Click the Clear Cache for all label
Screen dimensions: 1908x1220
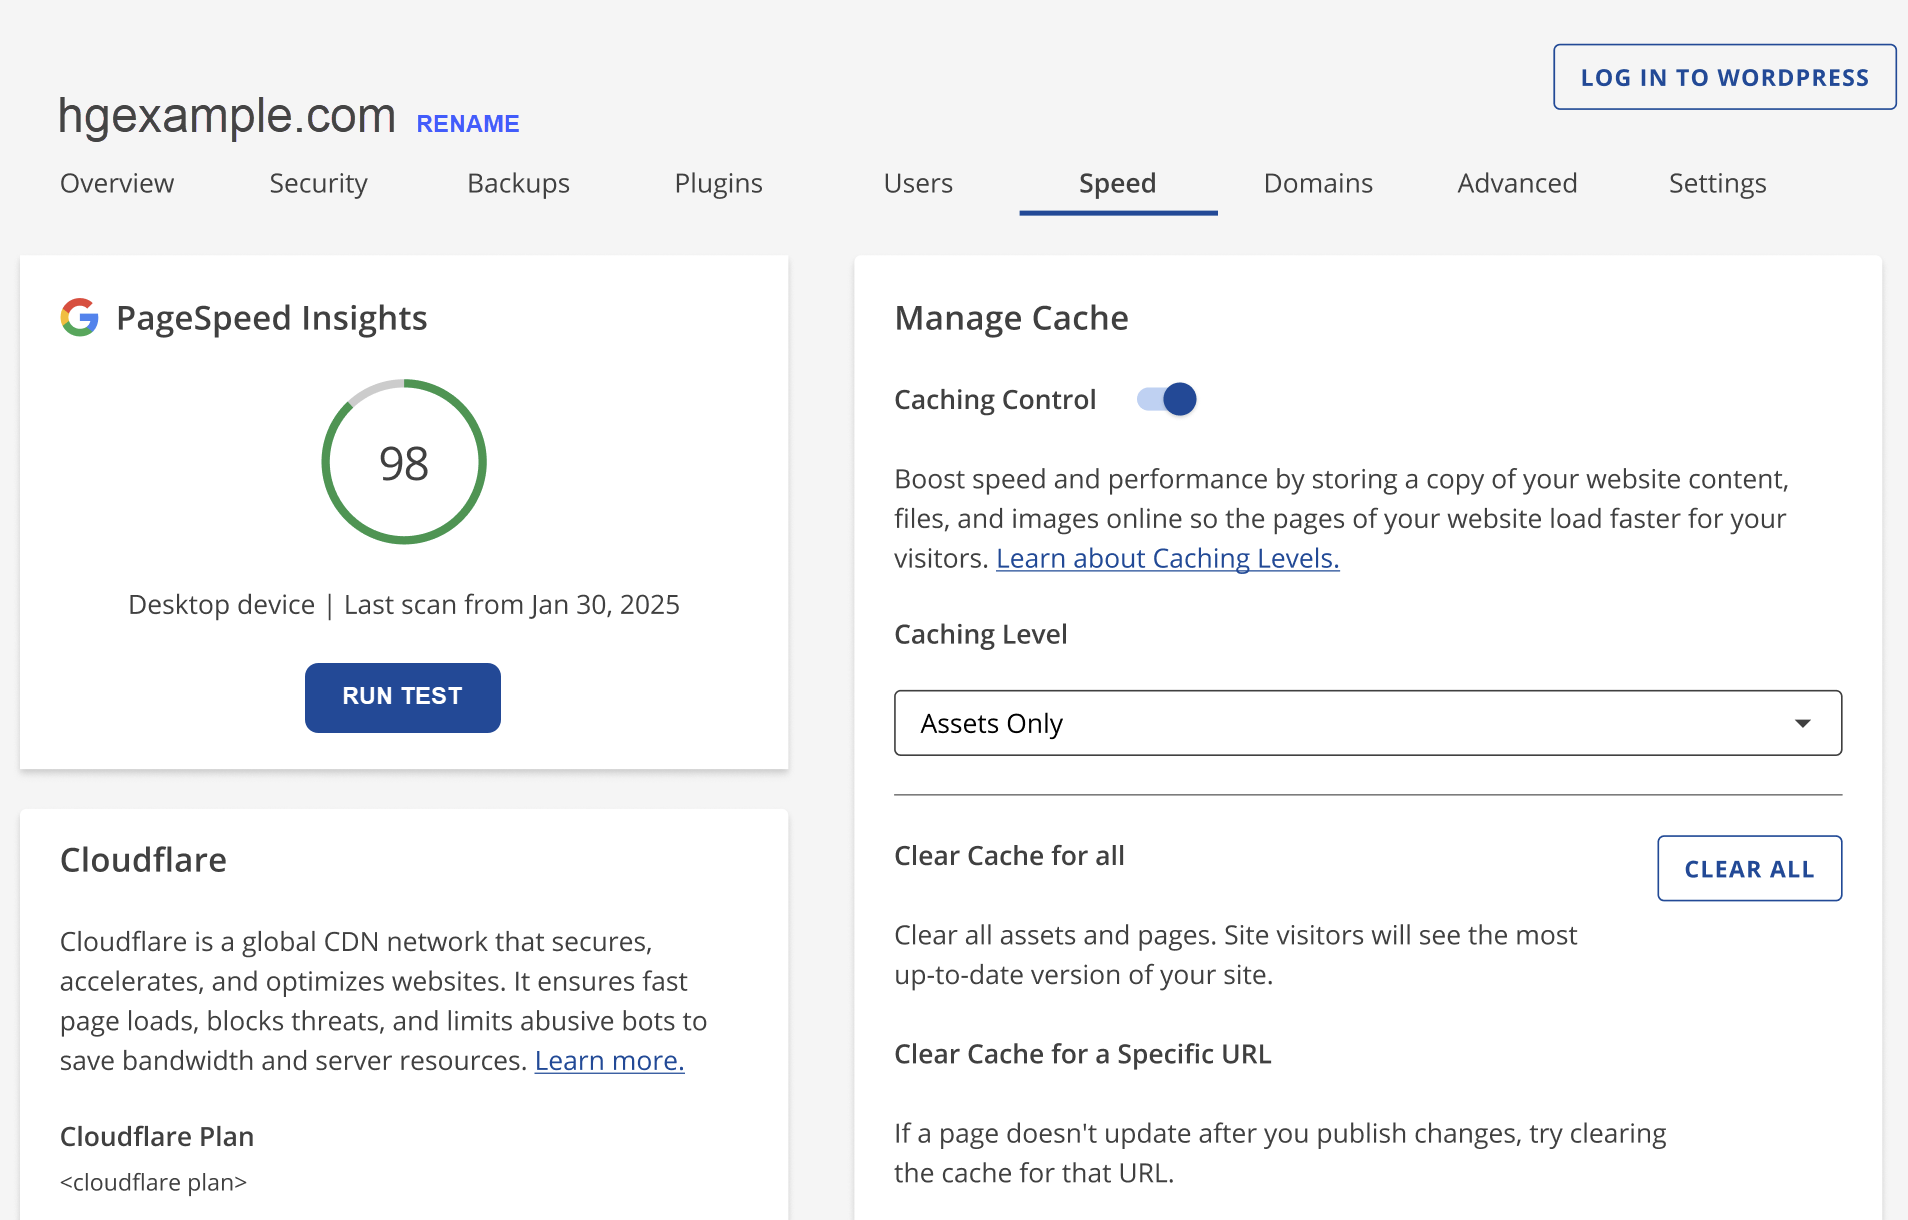coord(1009,856)
